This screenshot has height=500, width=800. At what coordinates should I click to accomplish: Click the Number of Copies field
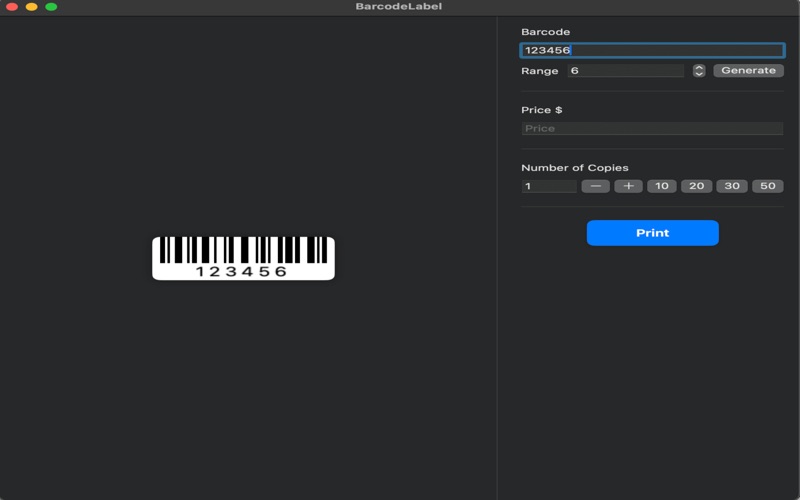coord(549,186)
